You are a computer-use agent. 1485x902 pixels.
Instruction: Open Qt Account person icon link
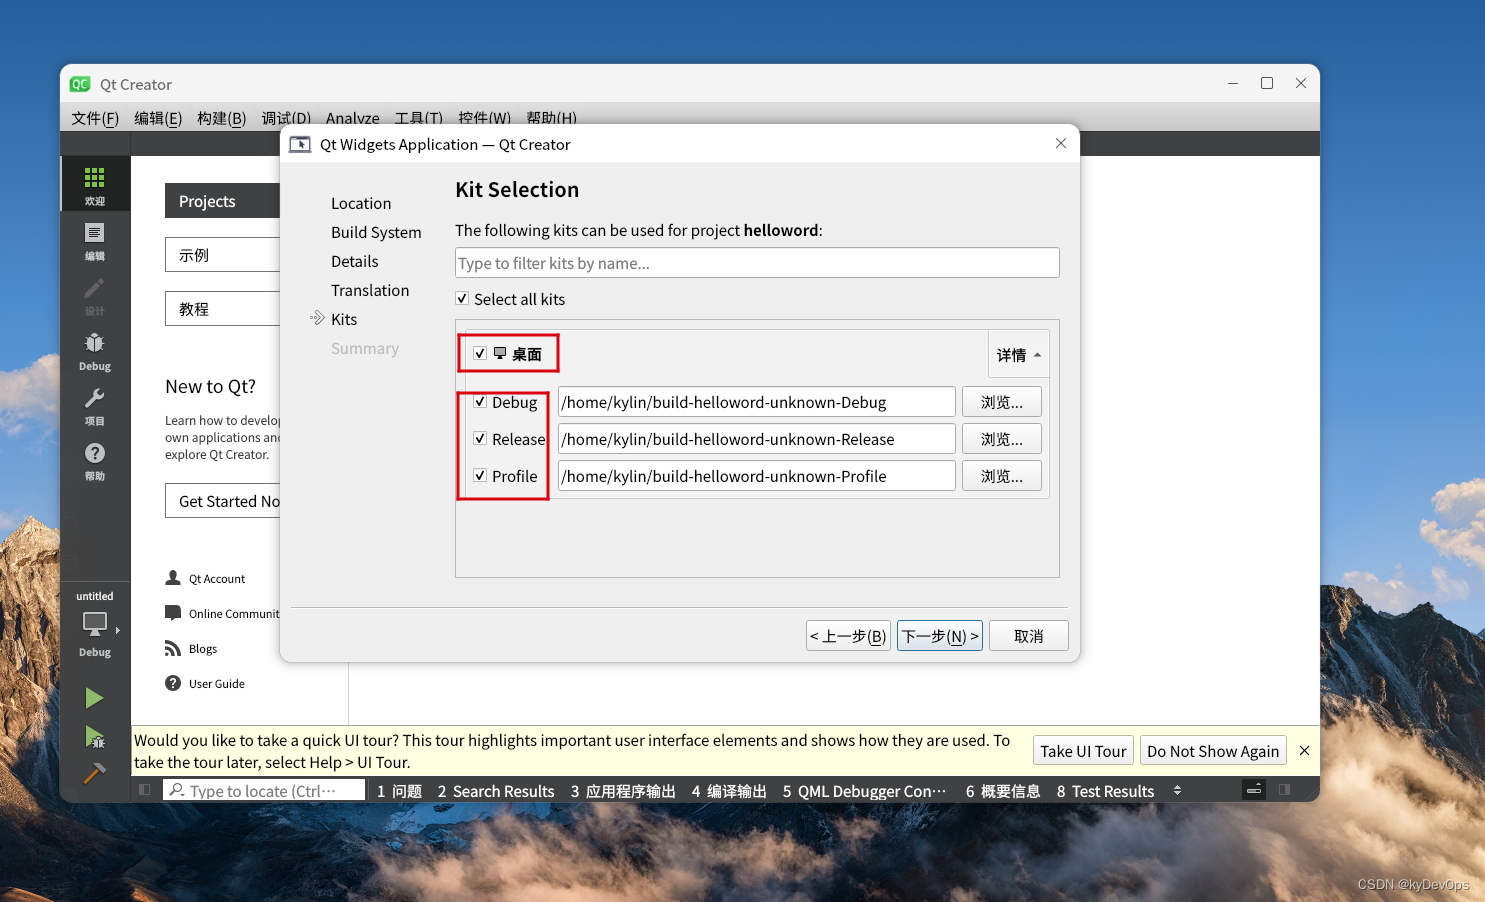pyautogui.click(x=173, y=578)
